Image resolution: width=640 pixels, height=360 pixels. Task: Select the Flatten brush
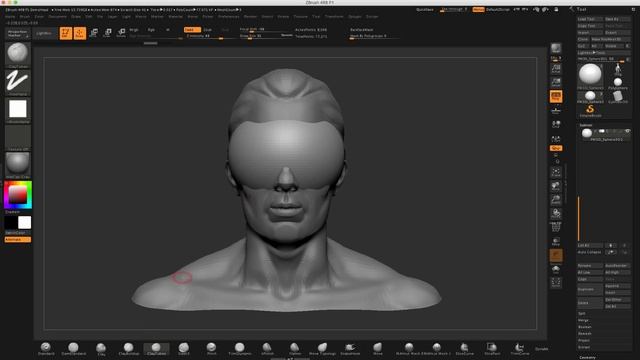click(x=295, y=349)
